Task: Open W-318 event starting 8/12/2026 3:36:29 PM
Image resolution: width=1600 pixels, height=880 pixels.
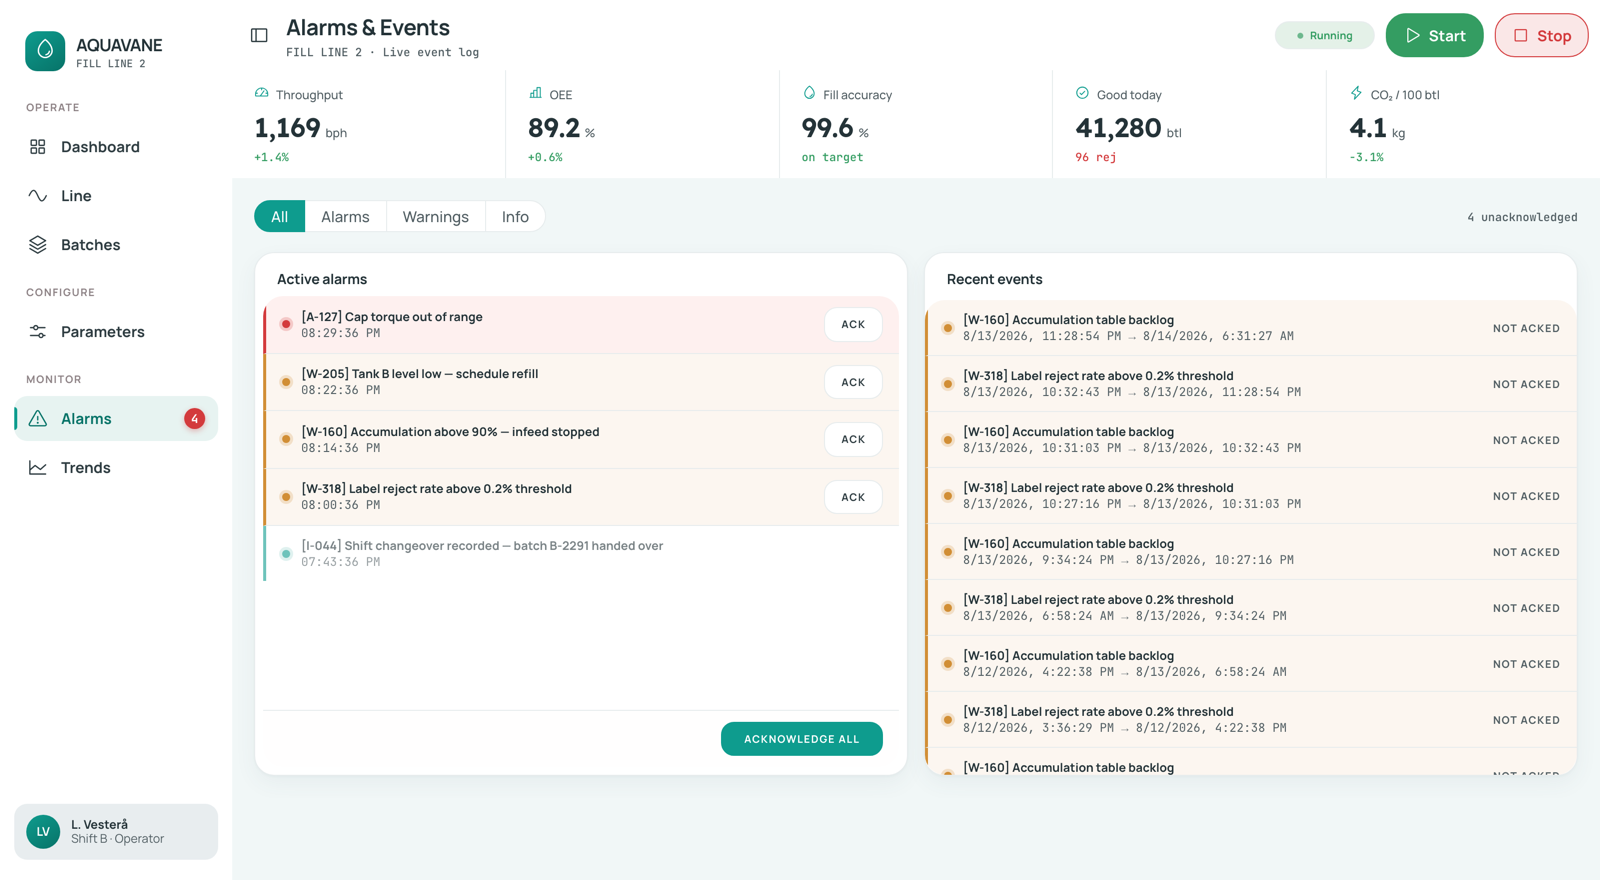Action: [1251, 720]
